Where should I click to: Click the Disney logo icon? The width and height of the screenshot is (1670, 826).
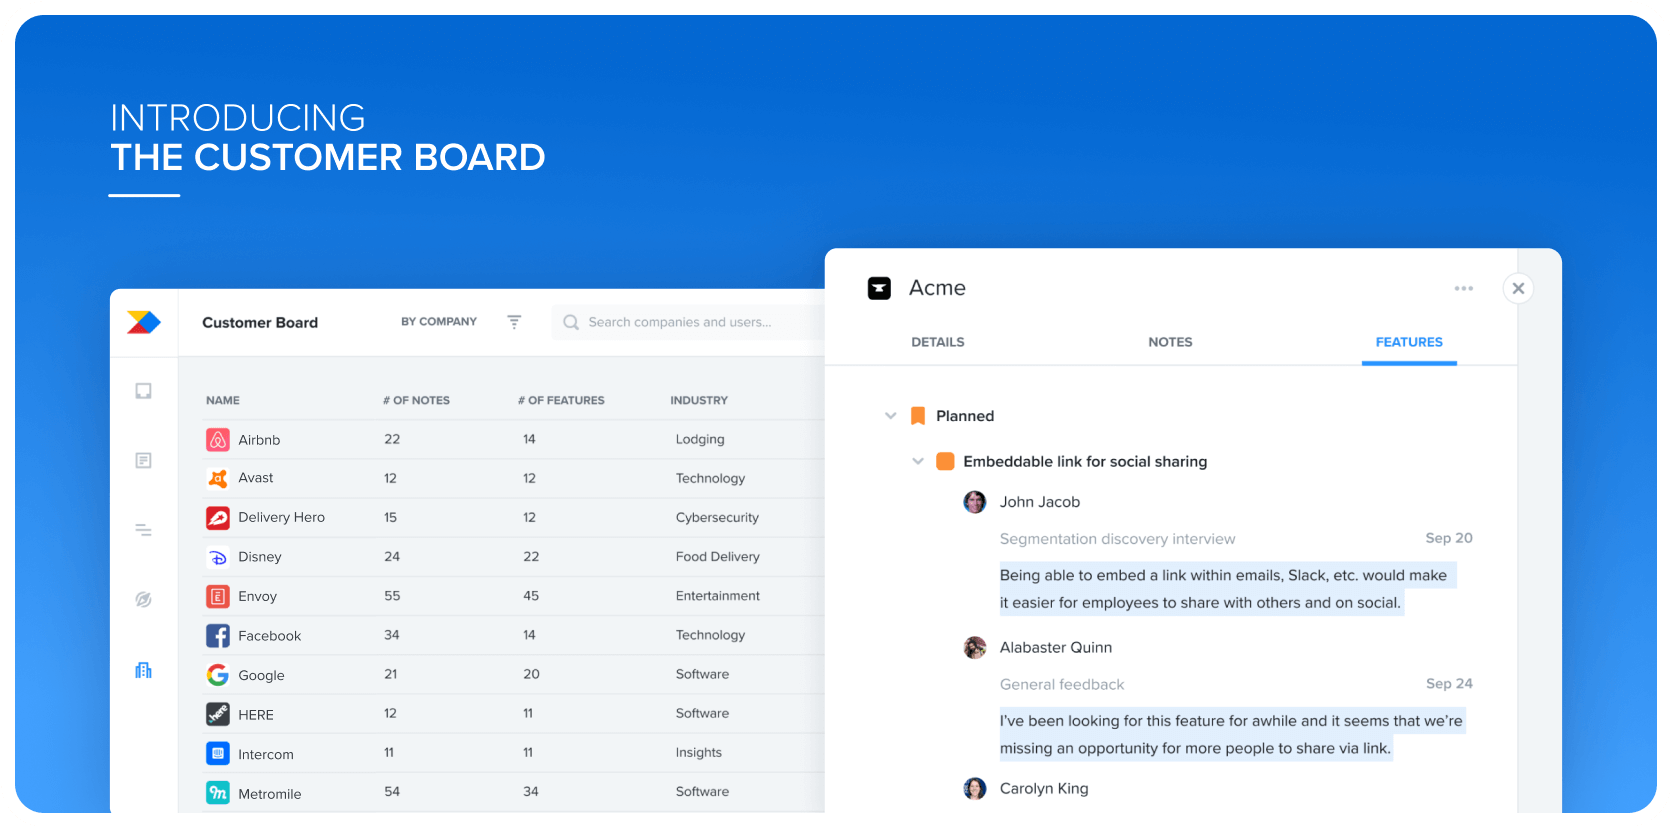218,557
